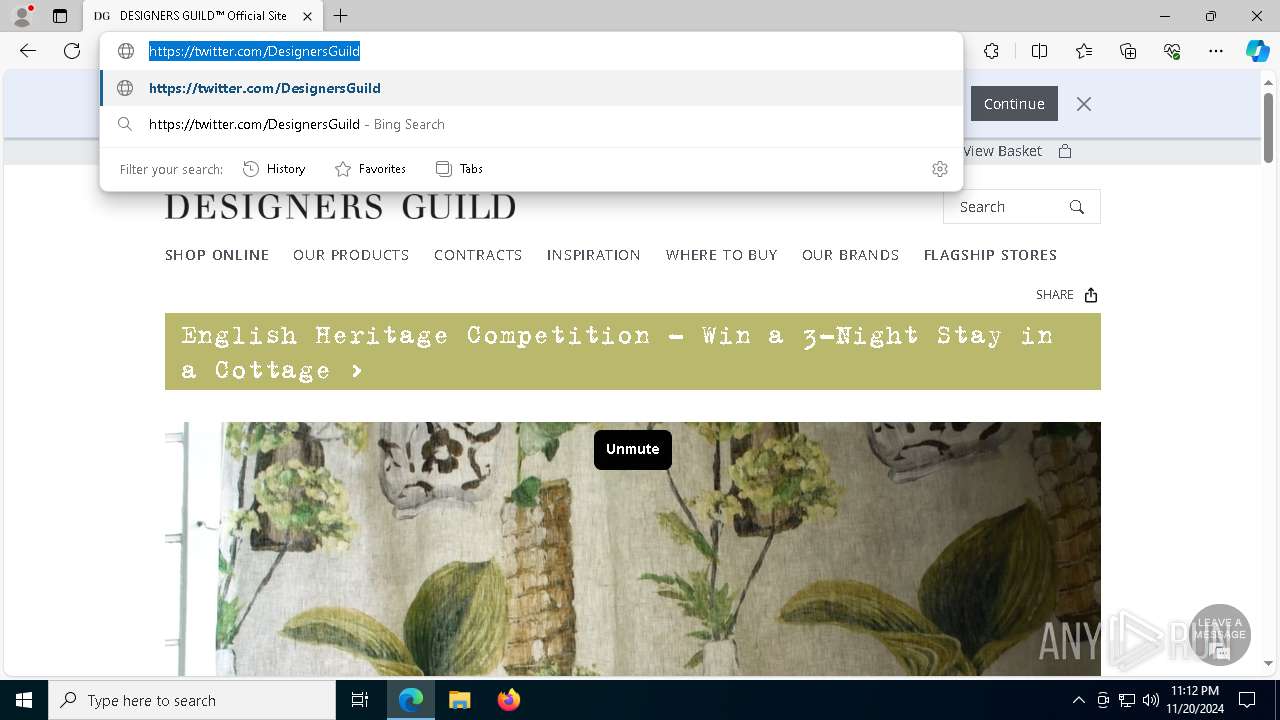Open the Windows Start menu
1280x720 pixels.
24,700
